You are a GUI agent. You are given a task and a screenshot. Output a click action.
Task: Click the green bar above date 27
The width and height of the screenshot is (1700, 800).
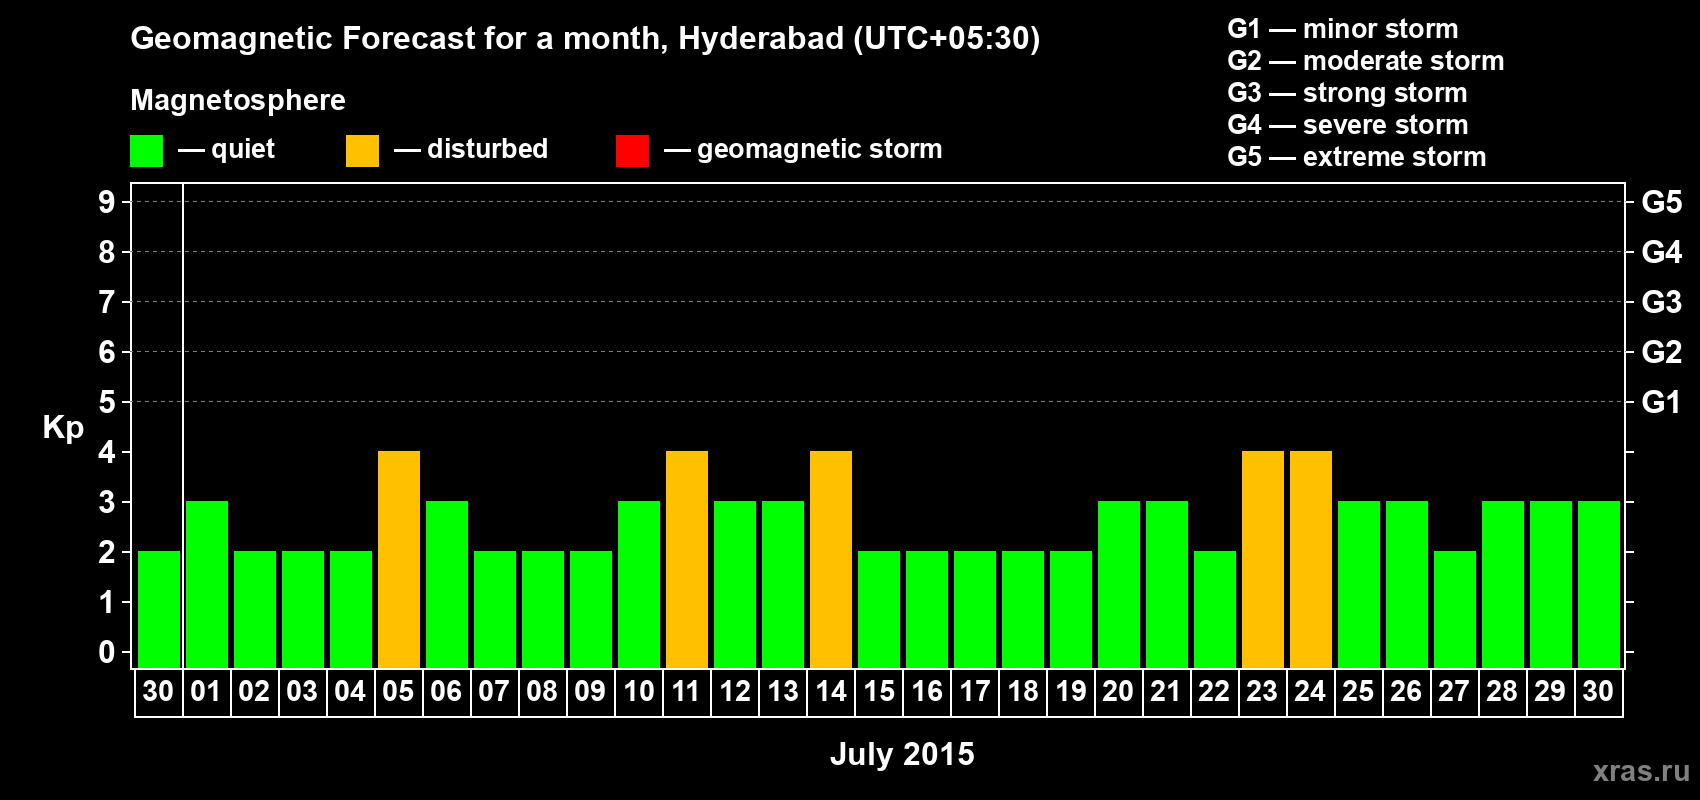1455,610
